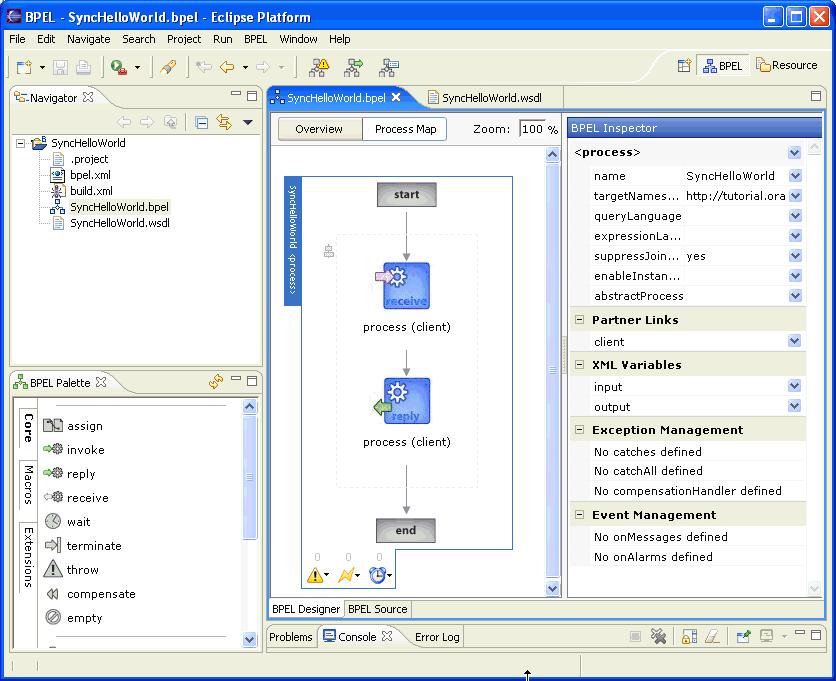Open the dropdown for input variable
Screen dimensions: 836x681
click(x=794, y=386)
